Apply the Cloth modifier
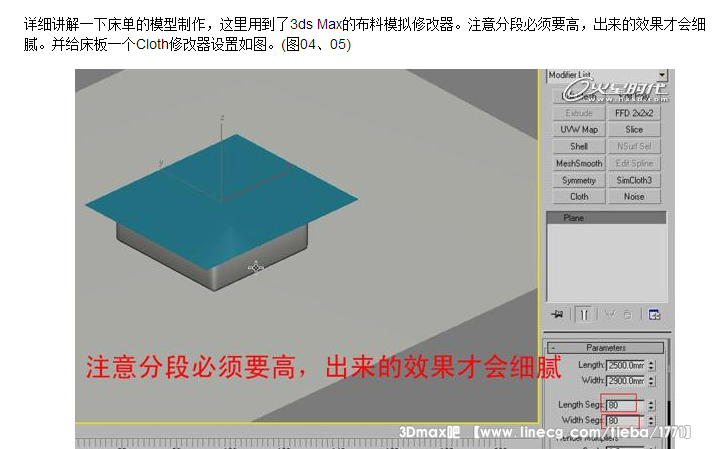 (x=579, y=196)
